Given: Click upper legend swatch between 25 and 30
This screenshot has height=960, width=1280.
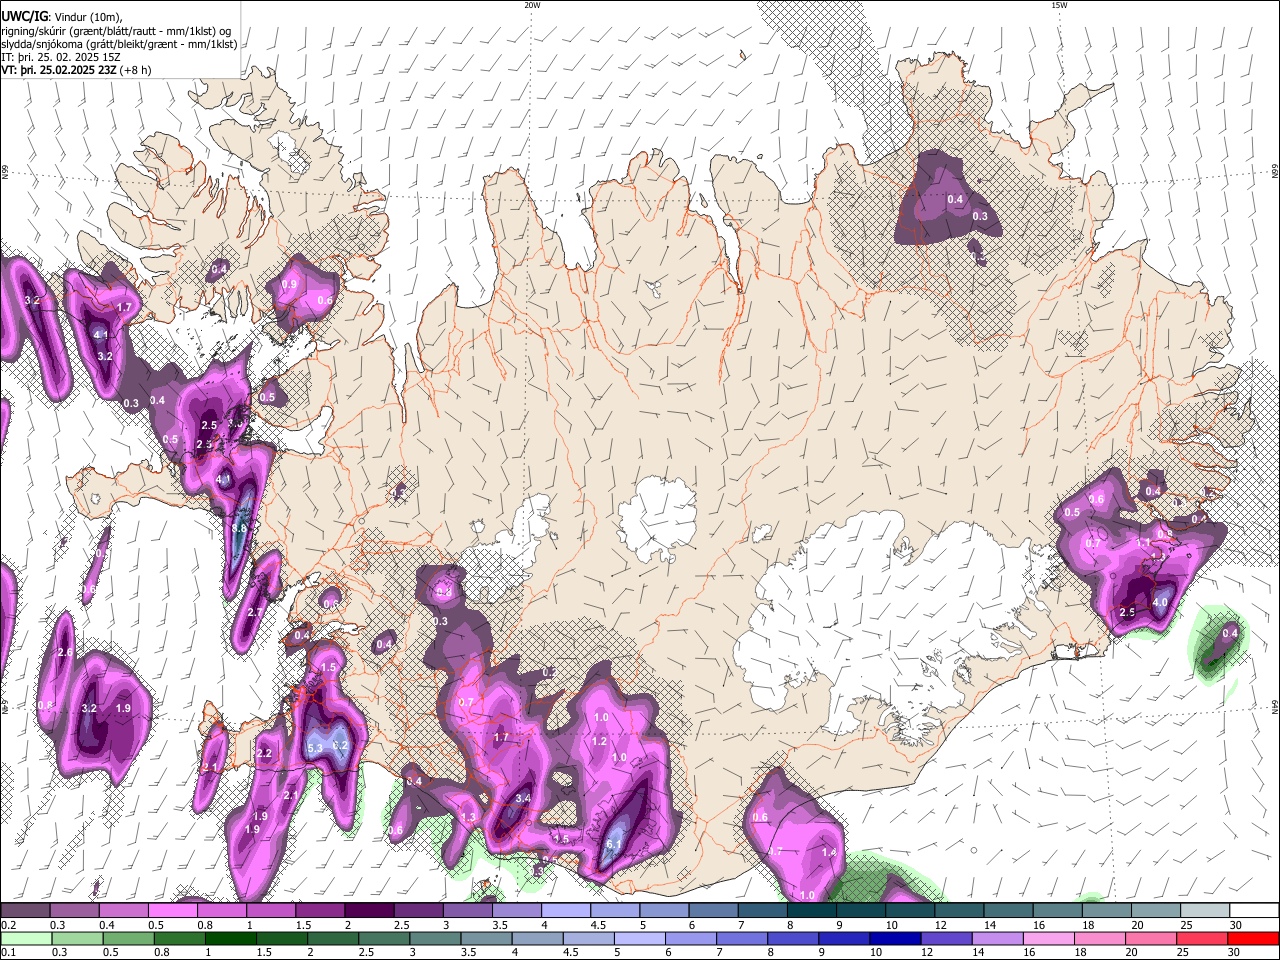Looking at the screenshot, I should tap(1205, 911).
